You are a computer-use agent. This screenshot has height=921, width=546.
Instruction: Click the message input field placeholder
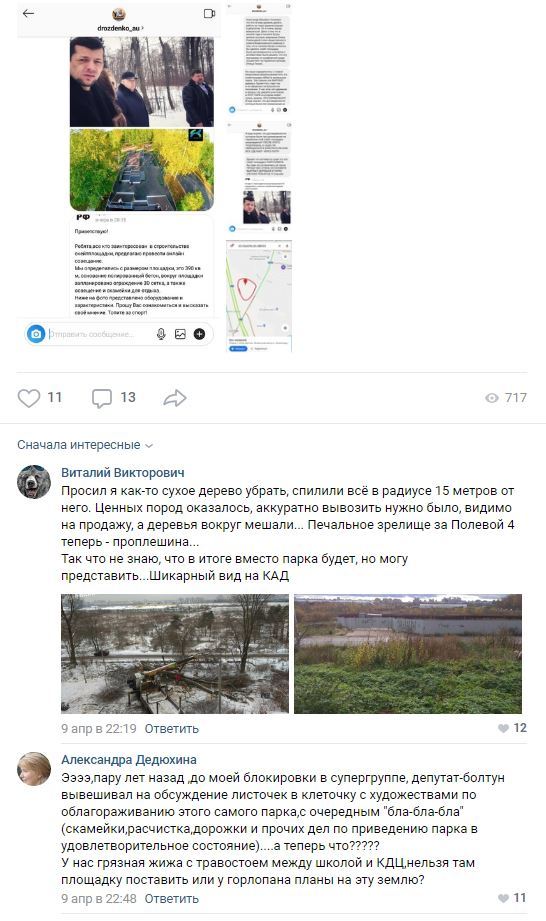[92, 334]
